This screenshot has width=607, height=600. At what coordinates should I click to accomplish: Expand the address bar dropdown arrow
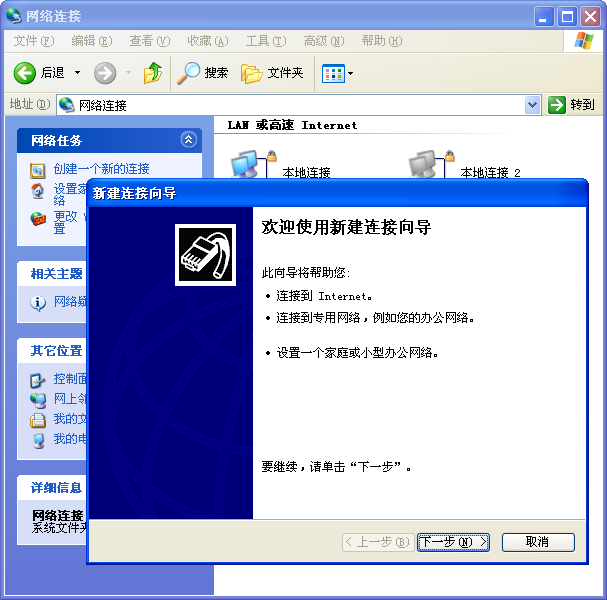pos(532,105)
